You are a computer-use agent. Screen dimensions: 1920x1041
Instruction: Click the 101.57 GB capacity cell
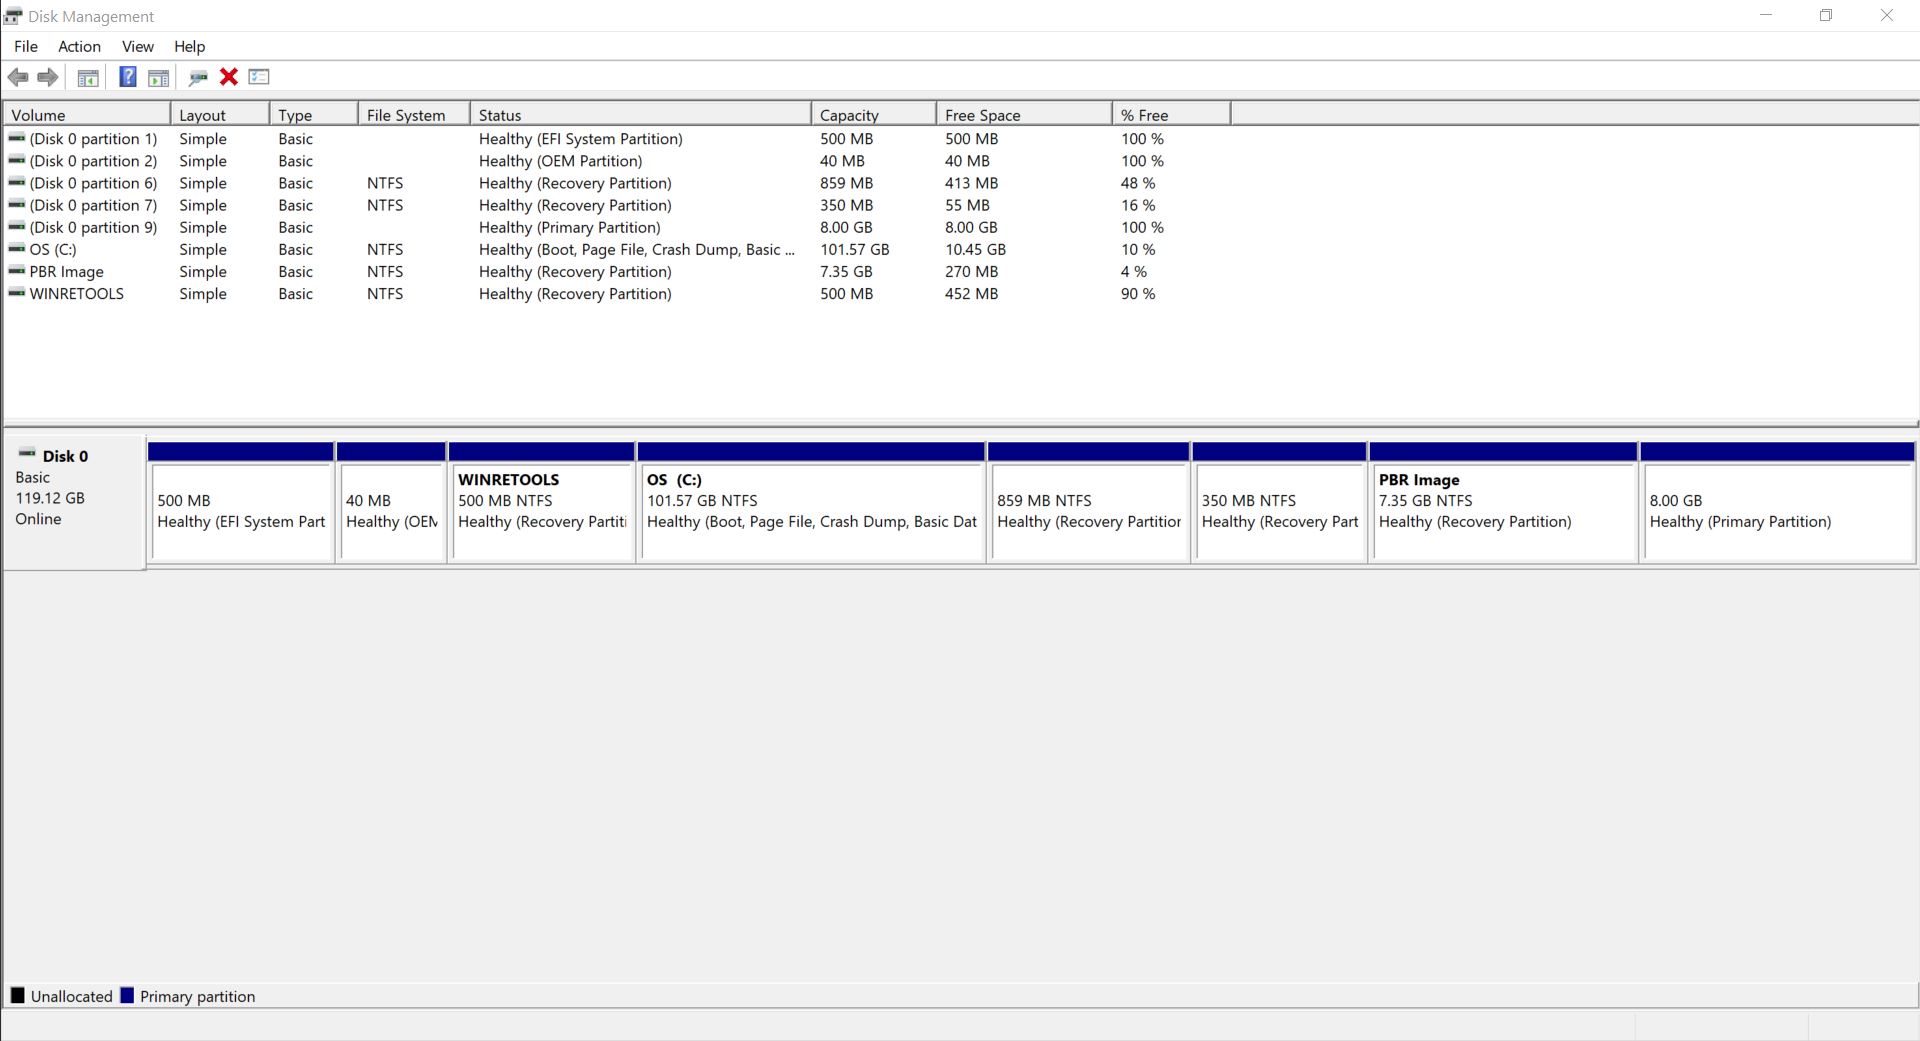(854, 249)
